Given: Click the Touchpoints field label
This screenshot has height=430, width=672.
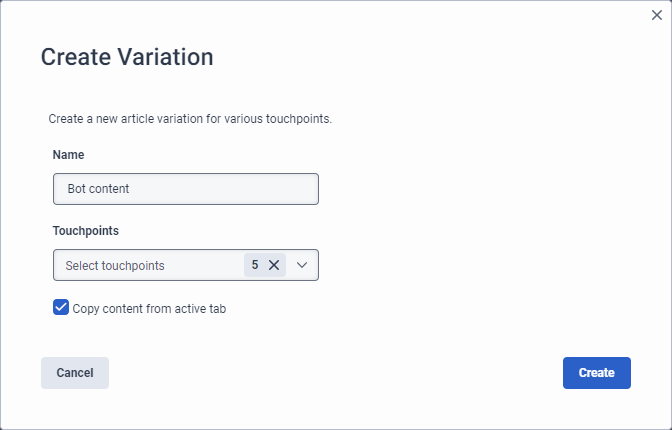Looking at the screenshot, I should pyautogui.click(x=86, y=231).
